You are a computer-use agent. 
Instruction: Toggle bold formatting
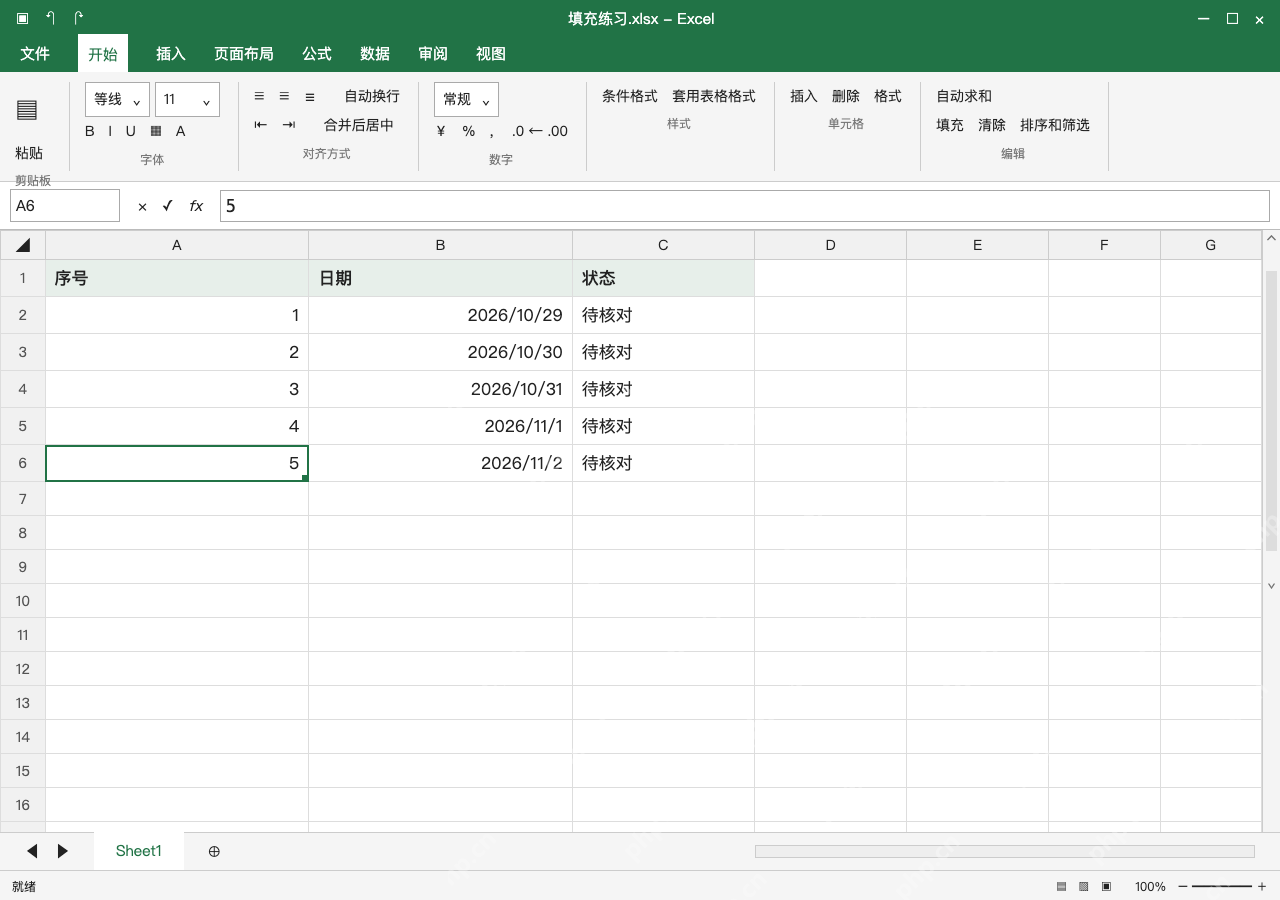[x=90, y=131]
